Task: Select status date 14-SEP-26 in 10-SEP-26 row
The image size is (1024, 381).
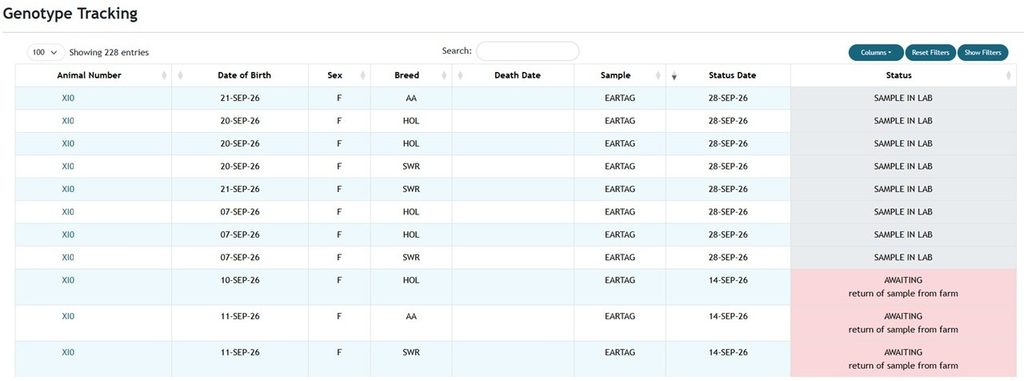Action: click(x=728, y=280)
